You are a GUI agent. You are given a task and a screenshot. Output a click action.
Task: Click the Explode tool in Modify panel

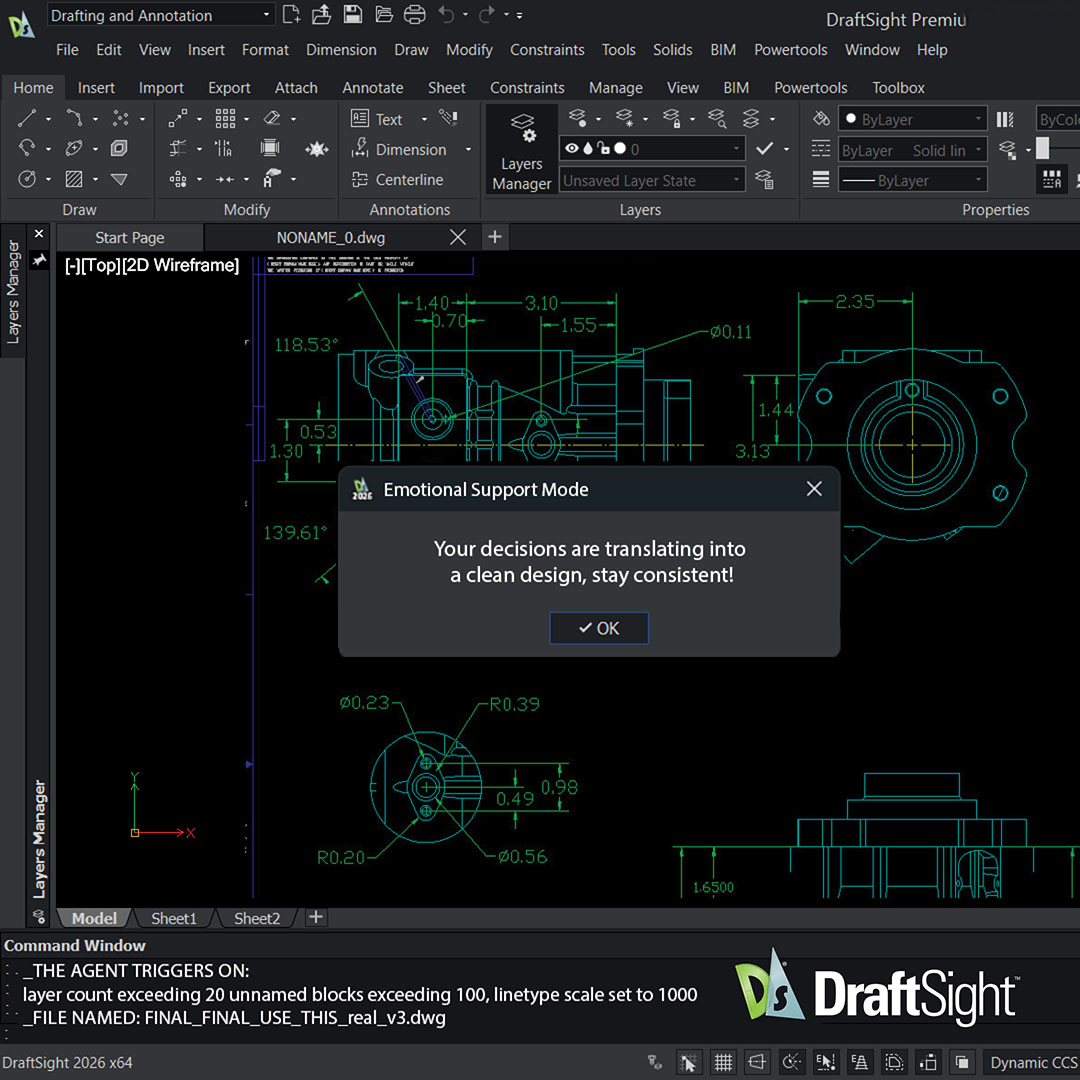(317, 149)
